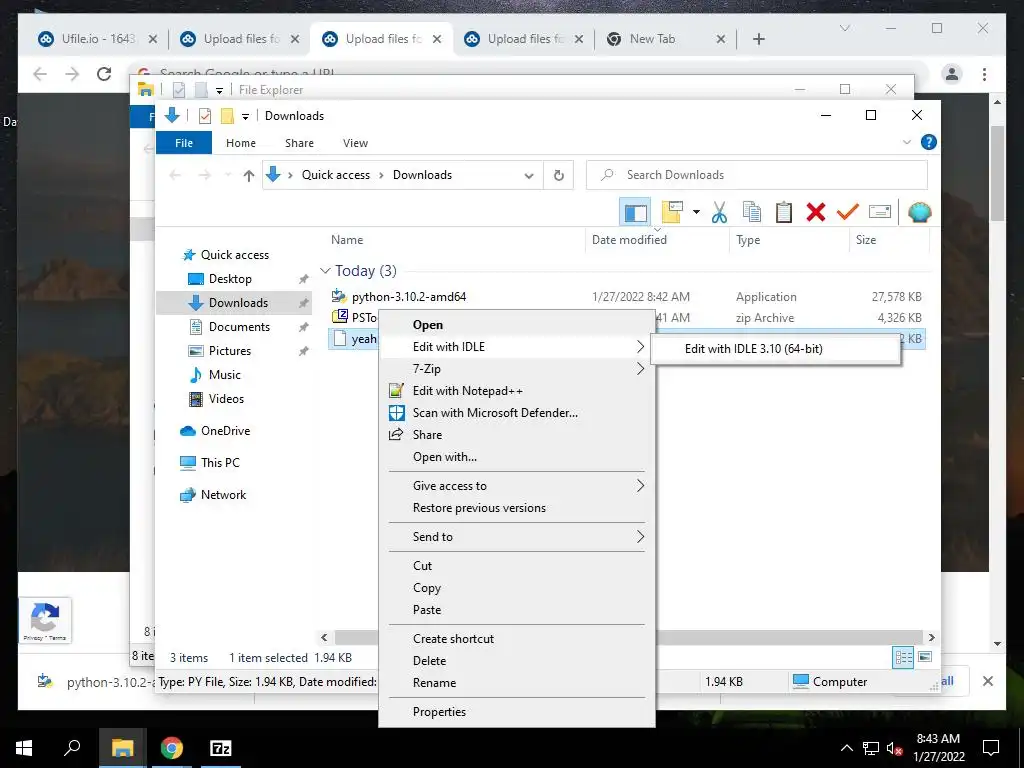Click the red X Delete toolbar icon
This screenshot has width=1024, height=768.
click(816, 212)
